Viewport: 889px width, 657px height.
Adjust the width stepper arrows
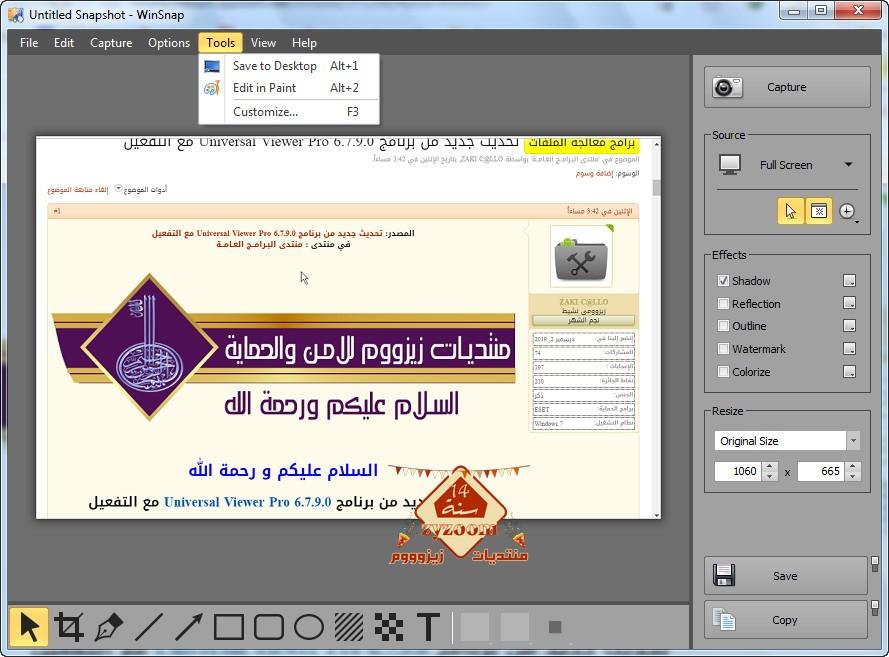point(769,471)
